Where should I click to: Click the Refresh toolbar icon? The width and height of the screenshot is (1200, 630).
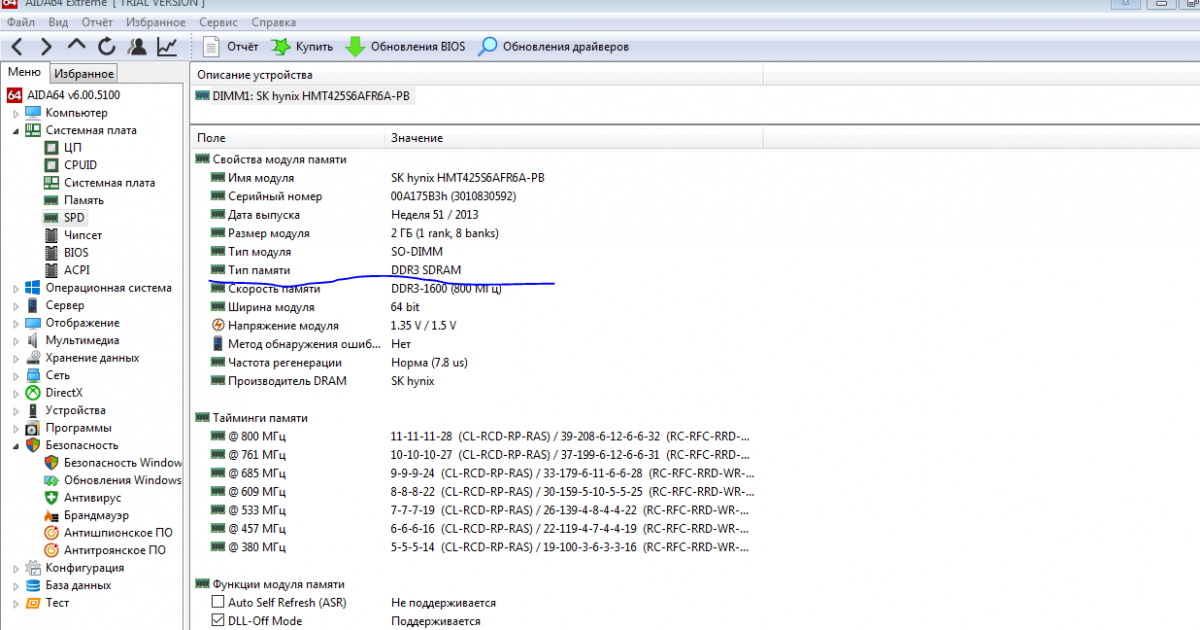click(x=106, y=46)
